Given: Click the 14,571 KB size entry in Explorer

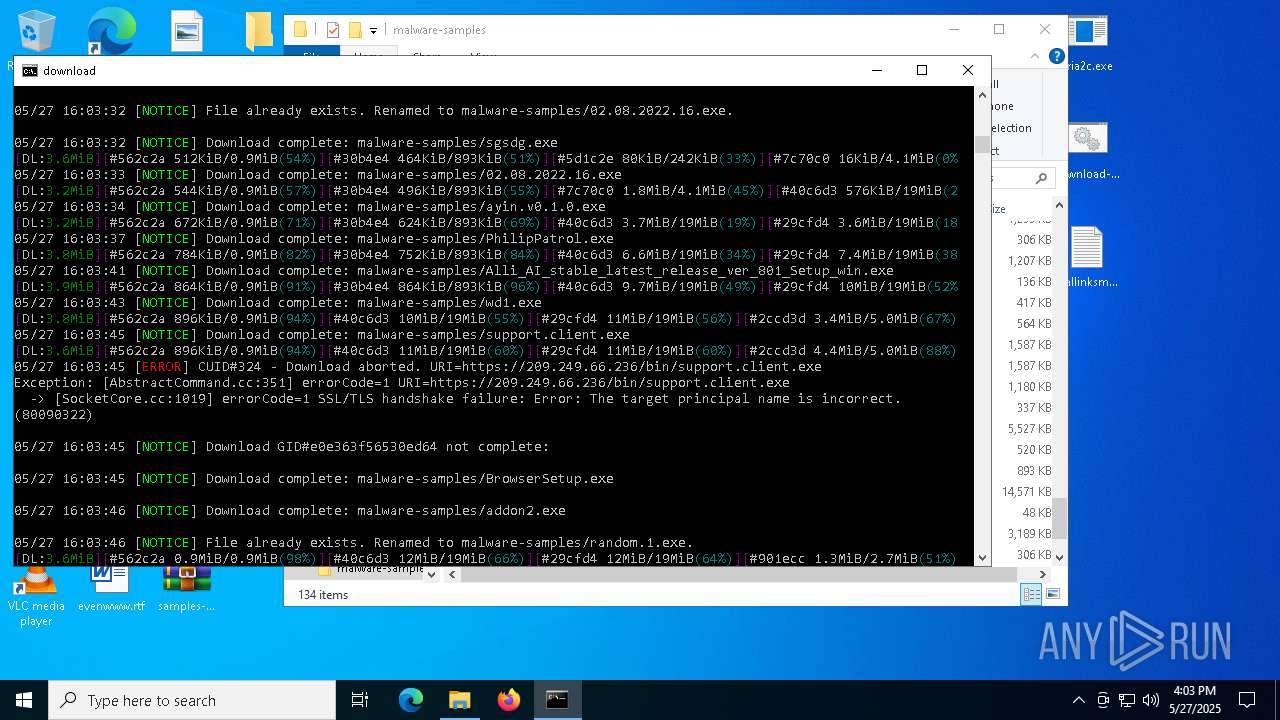Looking at the screenshot, I should point(1026,492).
